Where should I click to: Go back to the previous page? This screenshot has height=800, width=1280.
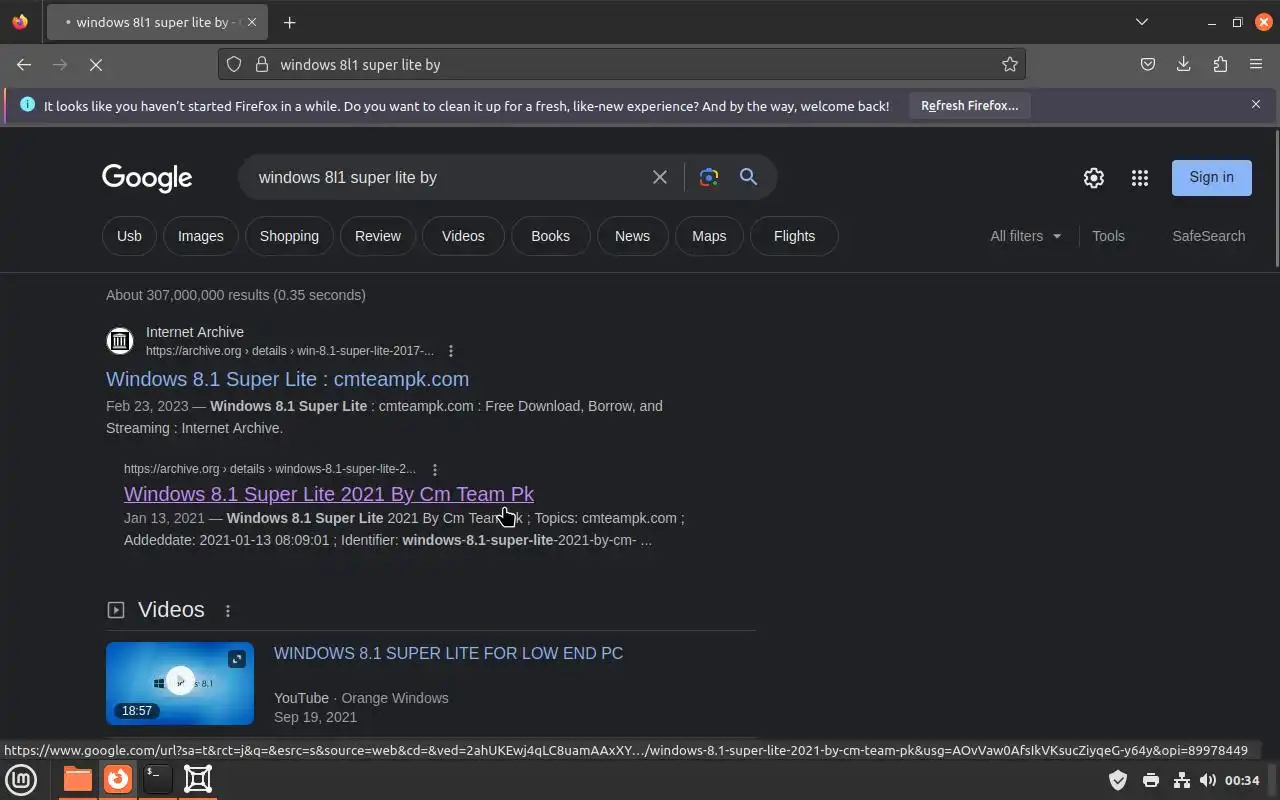point(24,64)
